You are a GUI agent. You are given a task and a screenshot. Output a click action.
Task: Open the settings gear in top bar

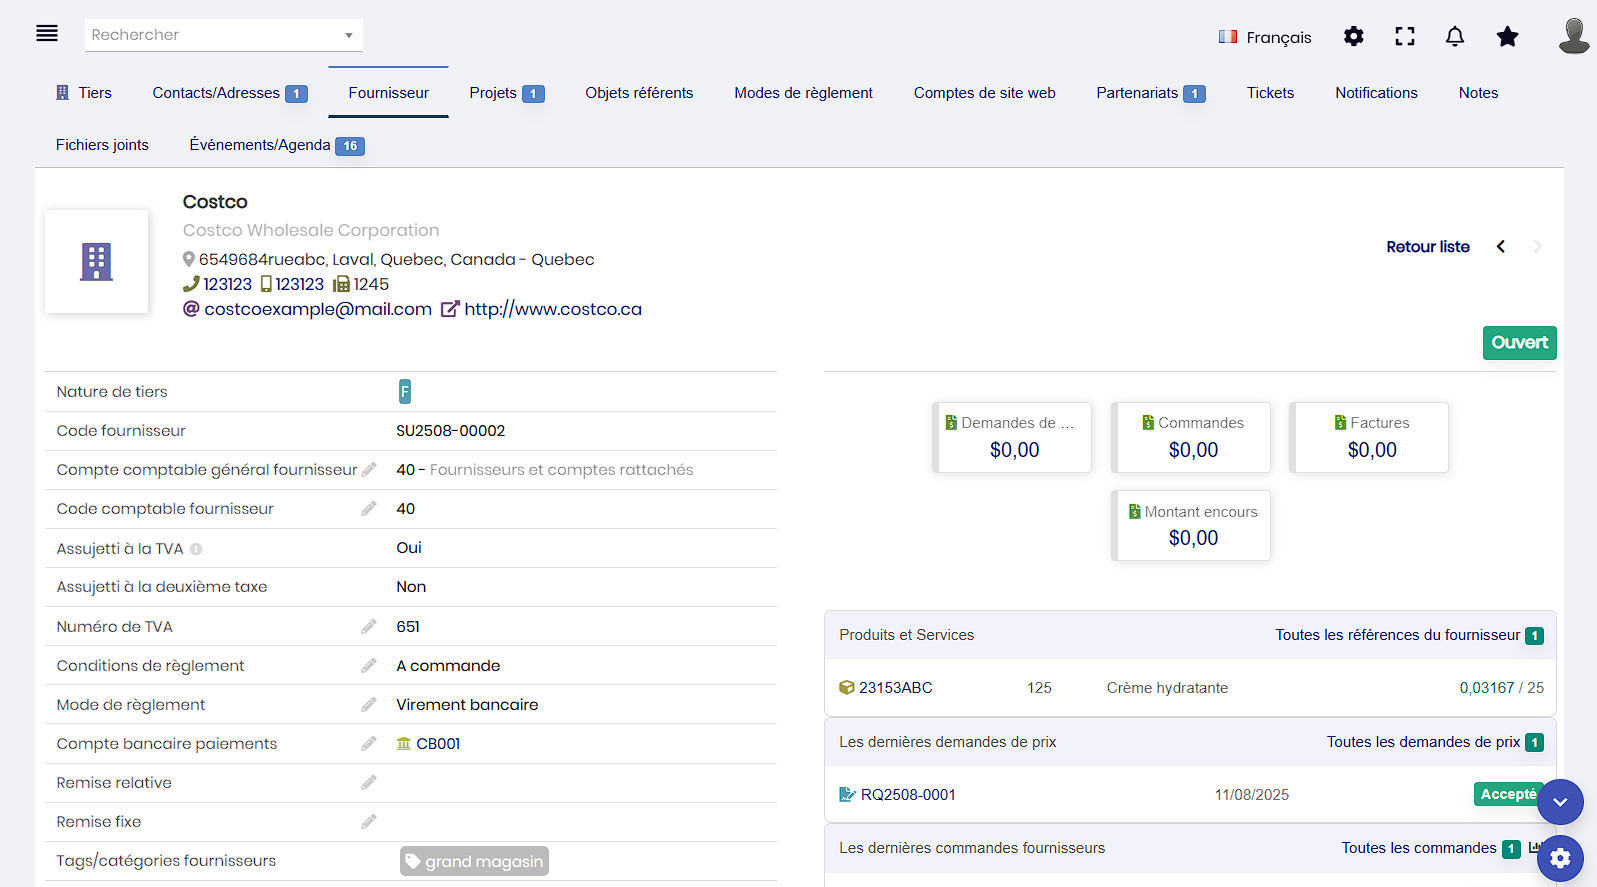pyautogui.click(x=1353, y=37)
